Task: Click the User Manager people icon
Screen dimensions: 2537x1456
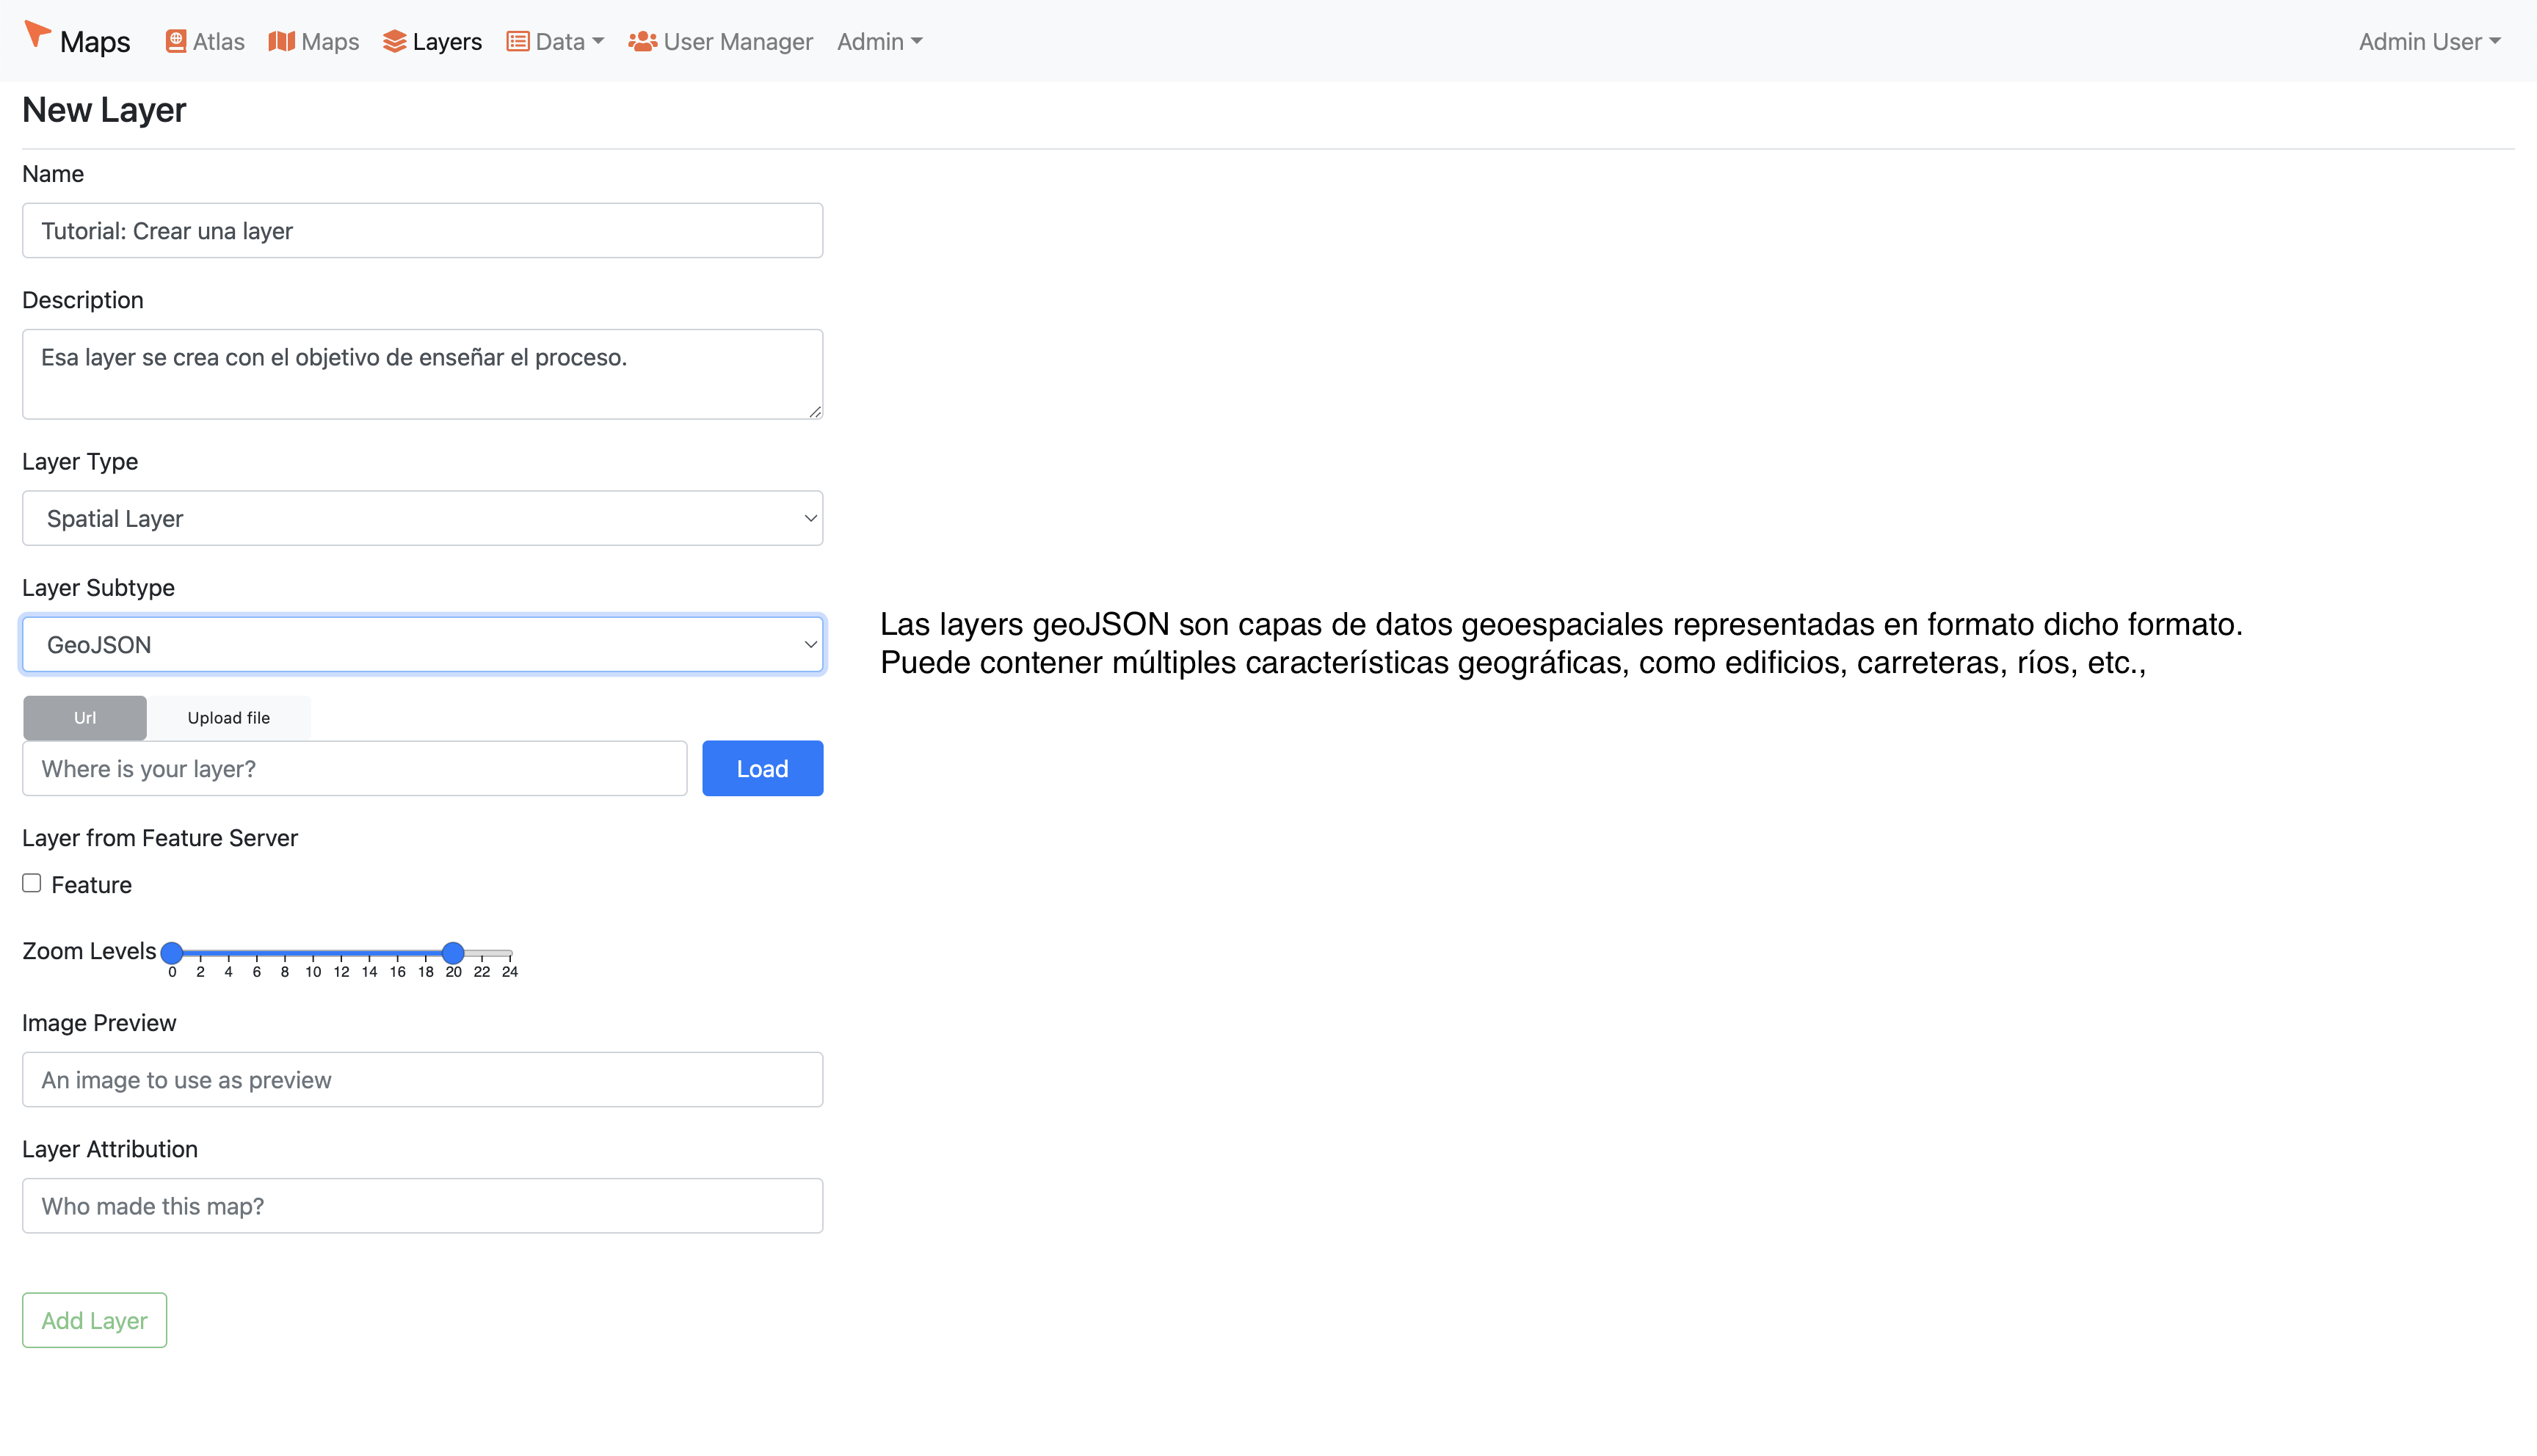Action: click(x=642, y=41)
